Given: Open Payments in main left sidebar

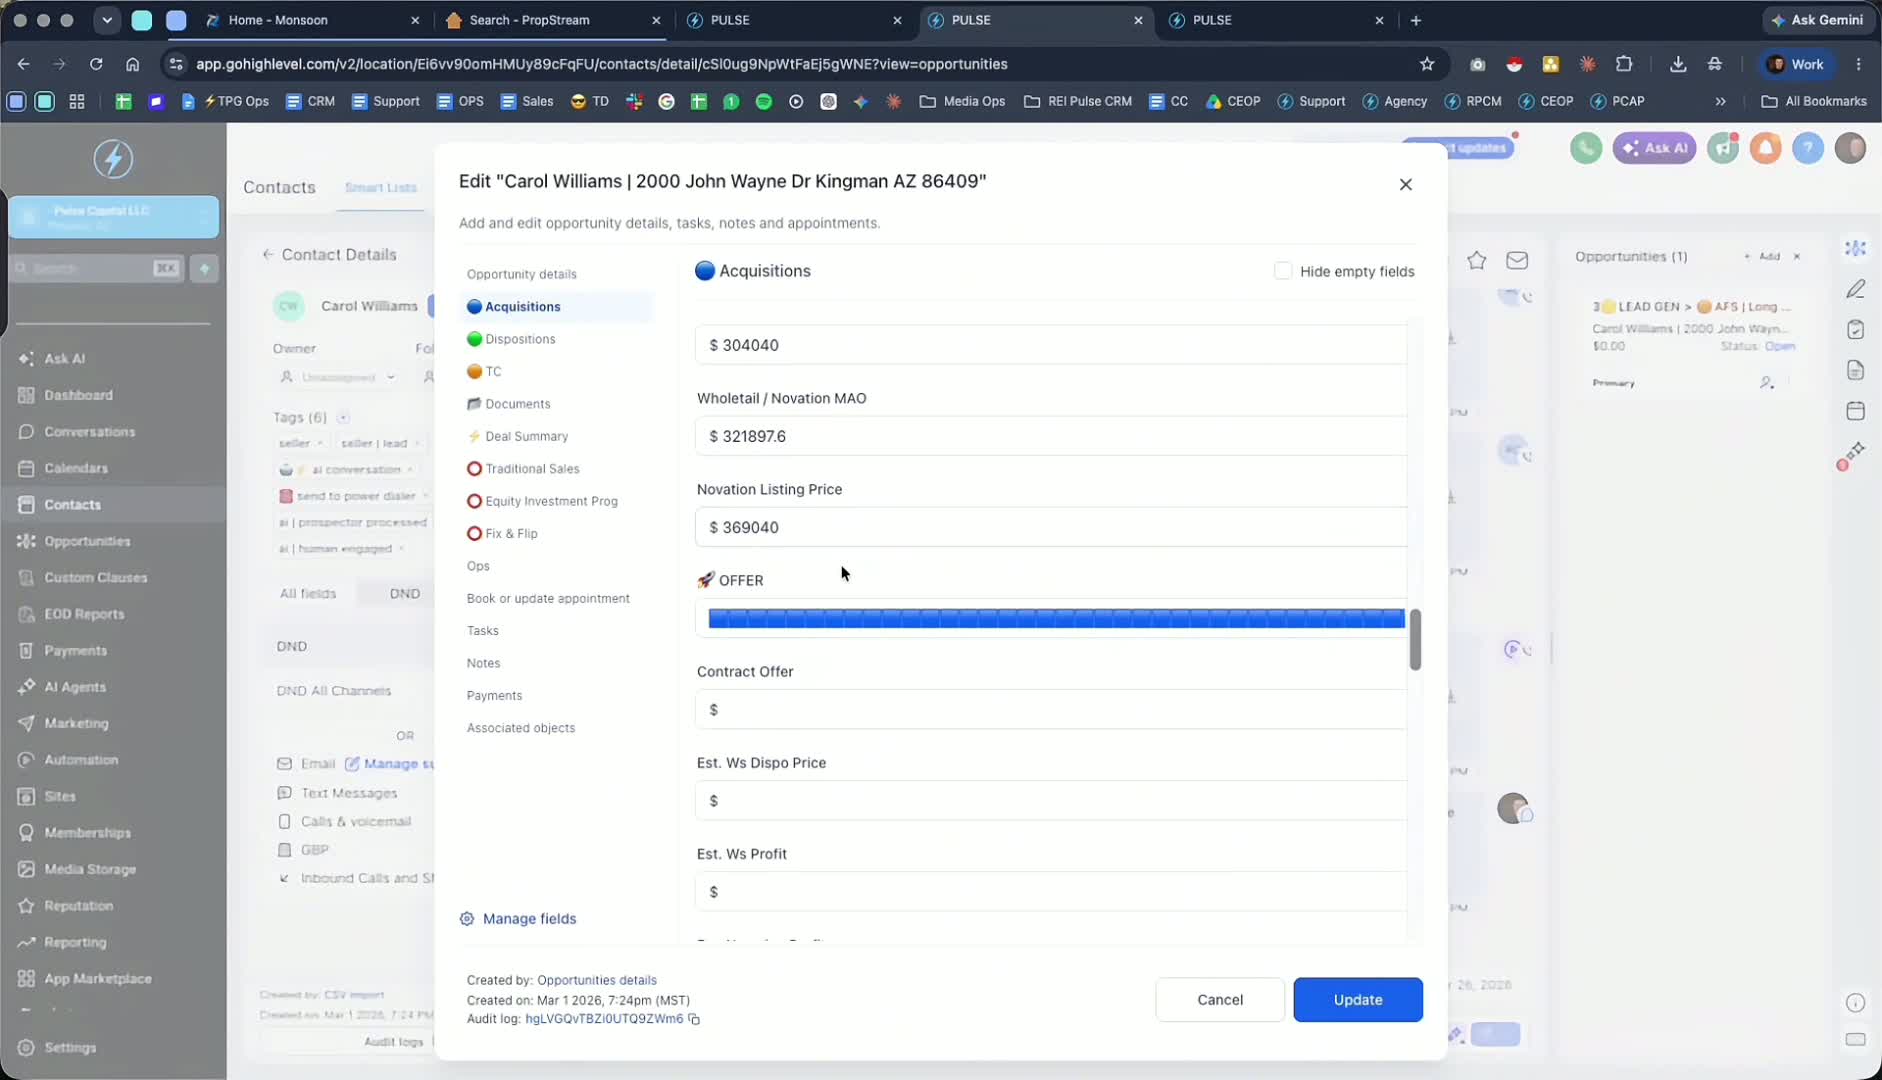Looking at the screenshot, I should click(75, 651).
